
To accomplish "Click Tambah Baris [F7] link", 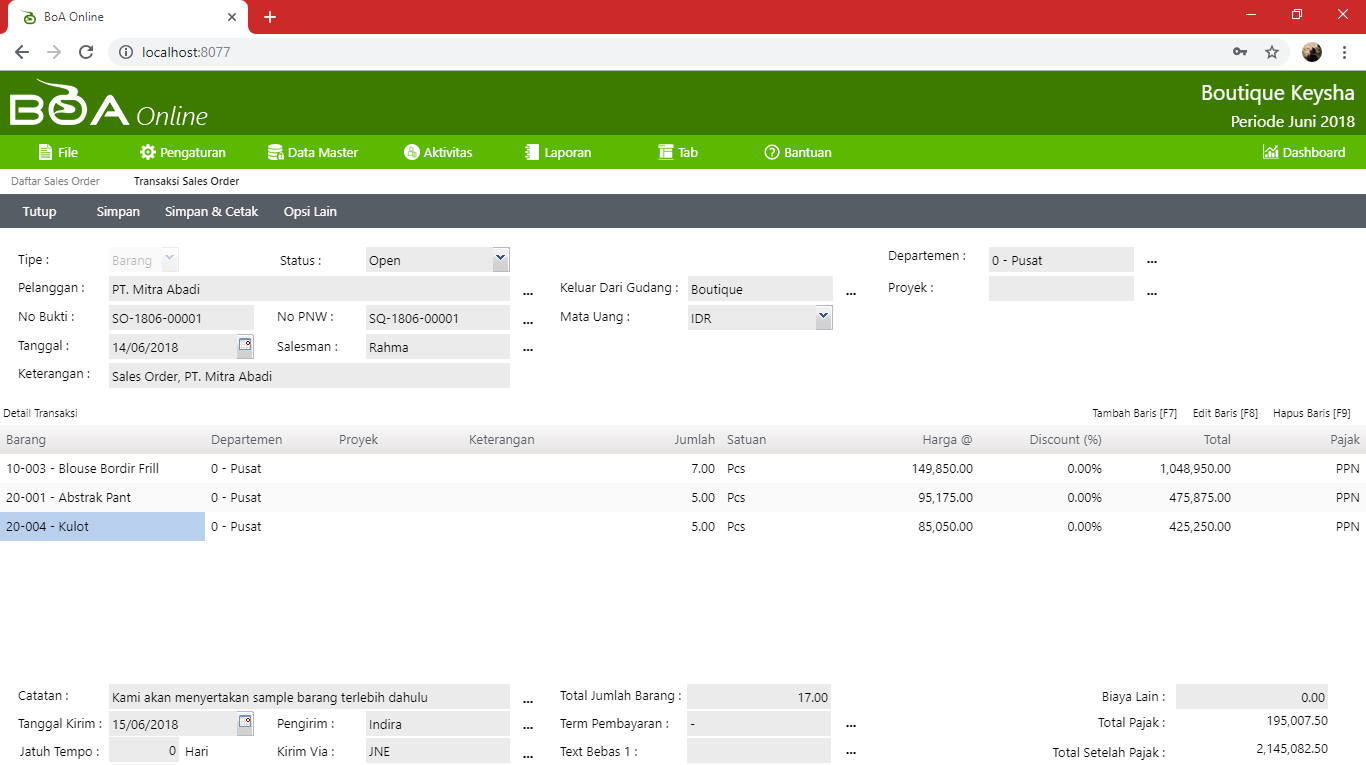I will pos(1134,413).
